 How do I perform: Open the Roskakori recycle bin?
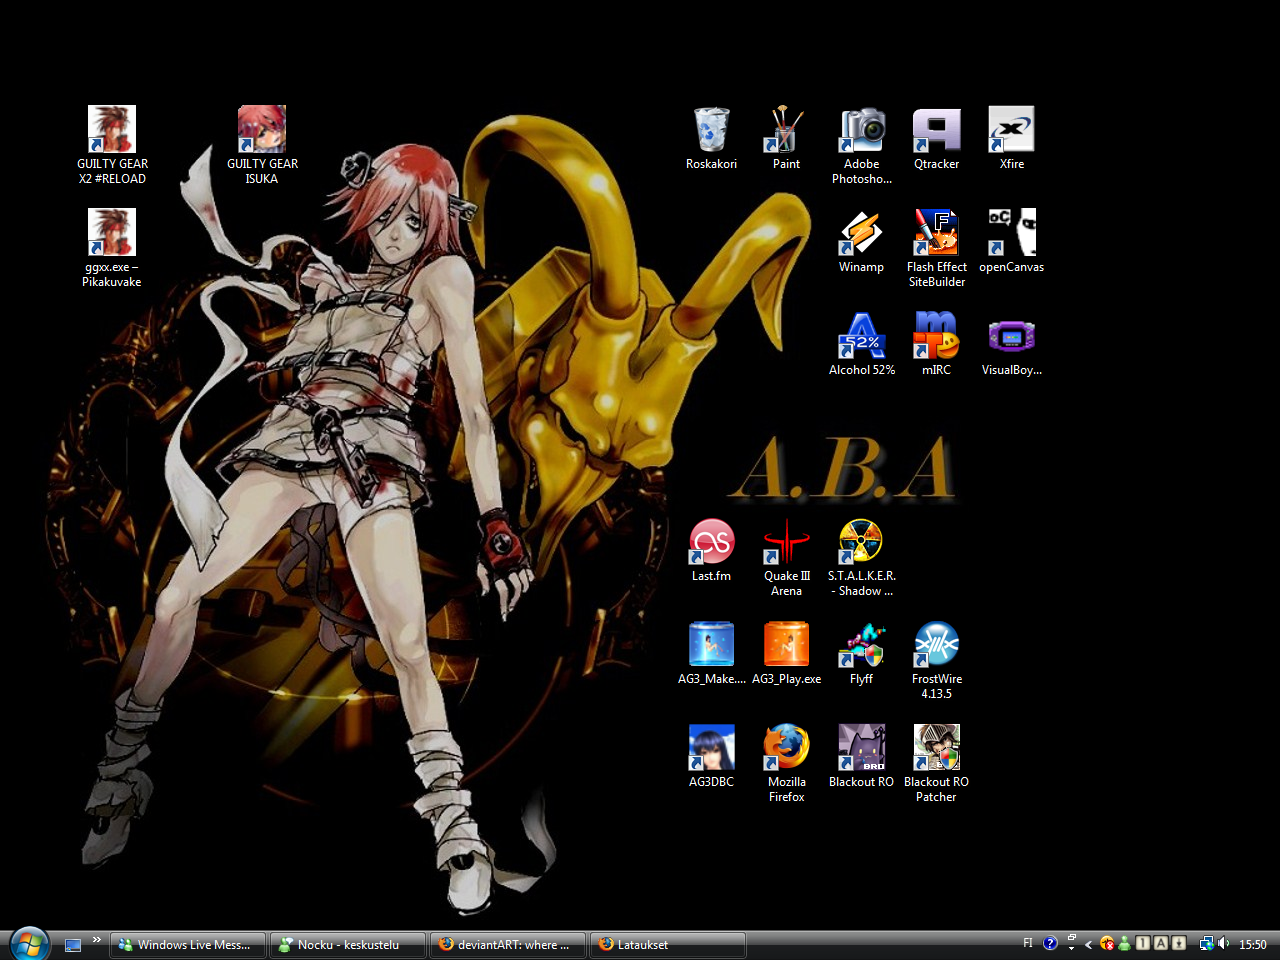click(x=711, y=138)
